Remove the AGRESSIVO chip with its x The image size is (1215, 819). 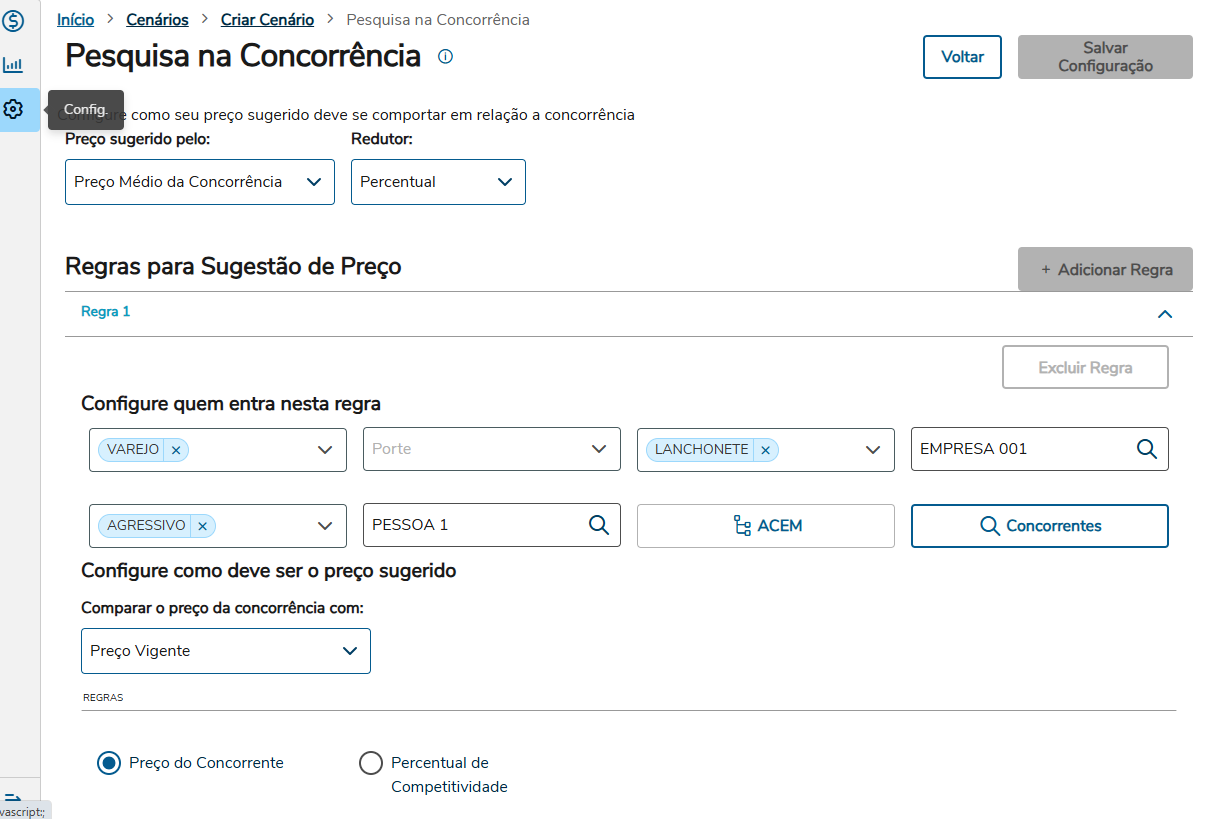pos(202,526)
